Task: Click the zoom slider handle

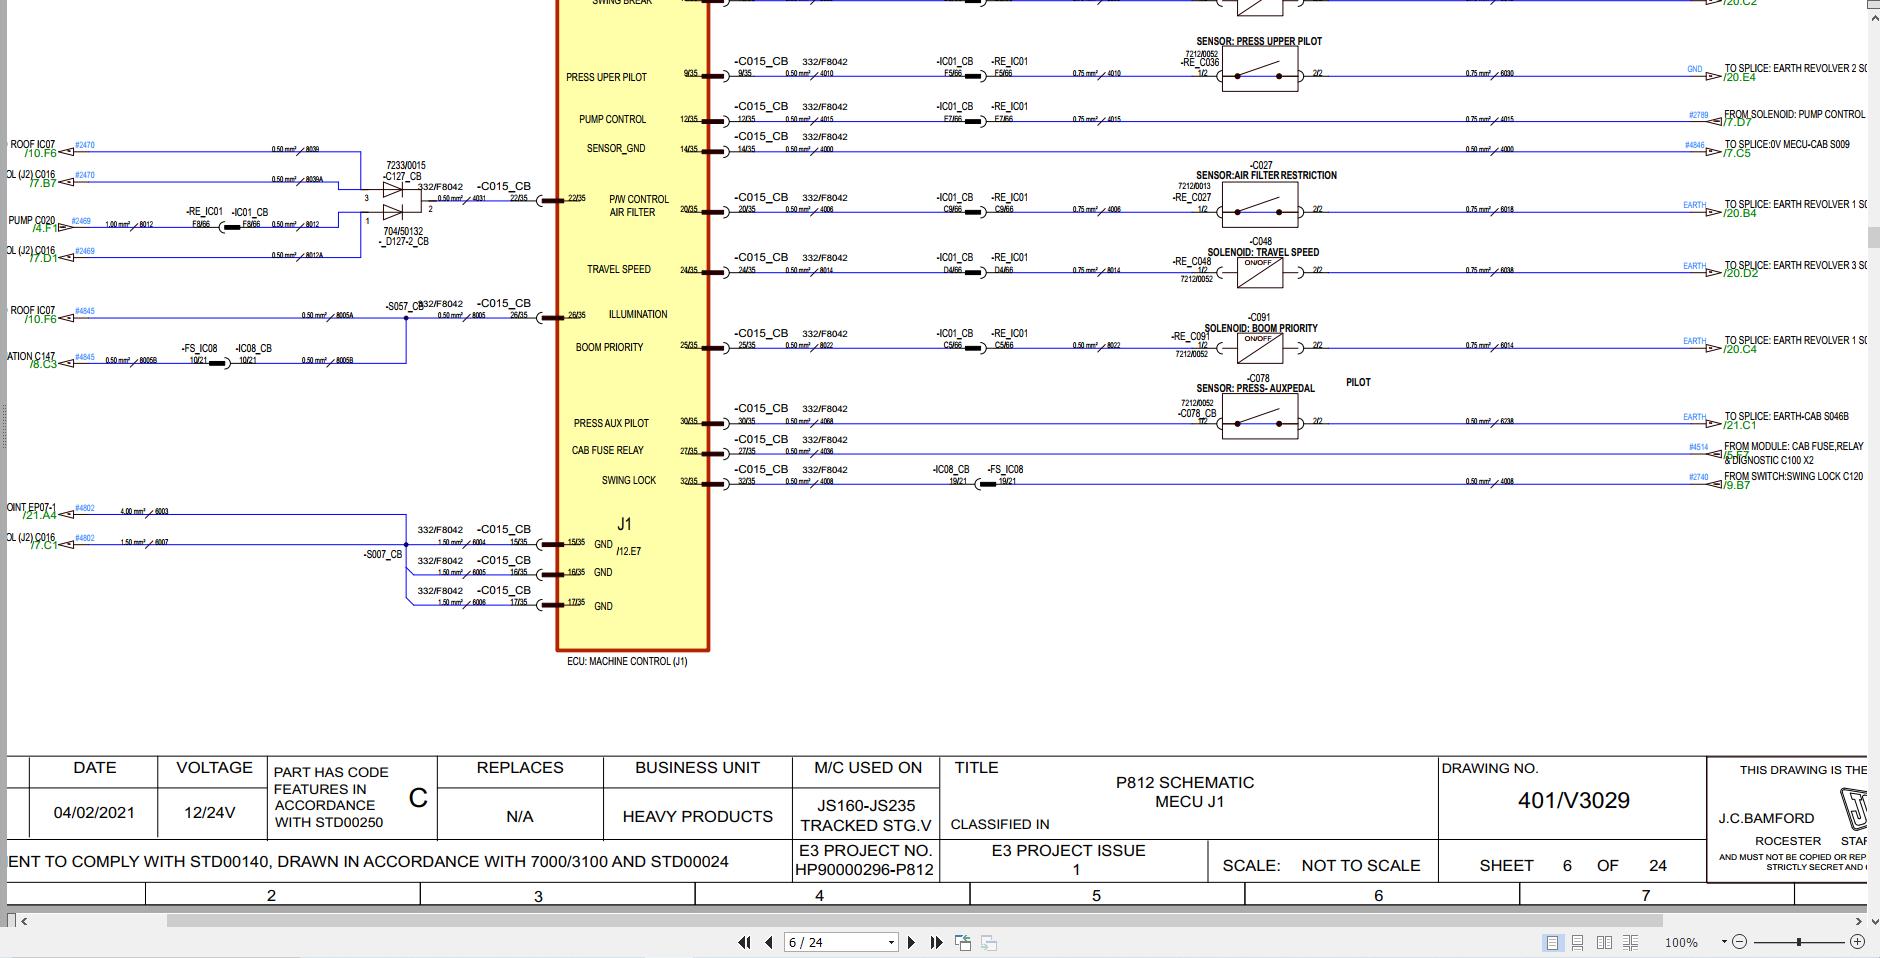Action: click(x=1799, y=942)
